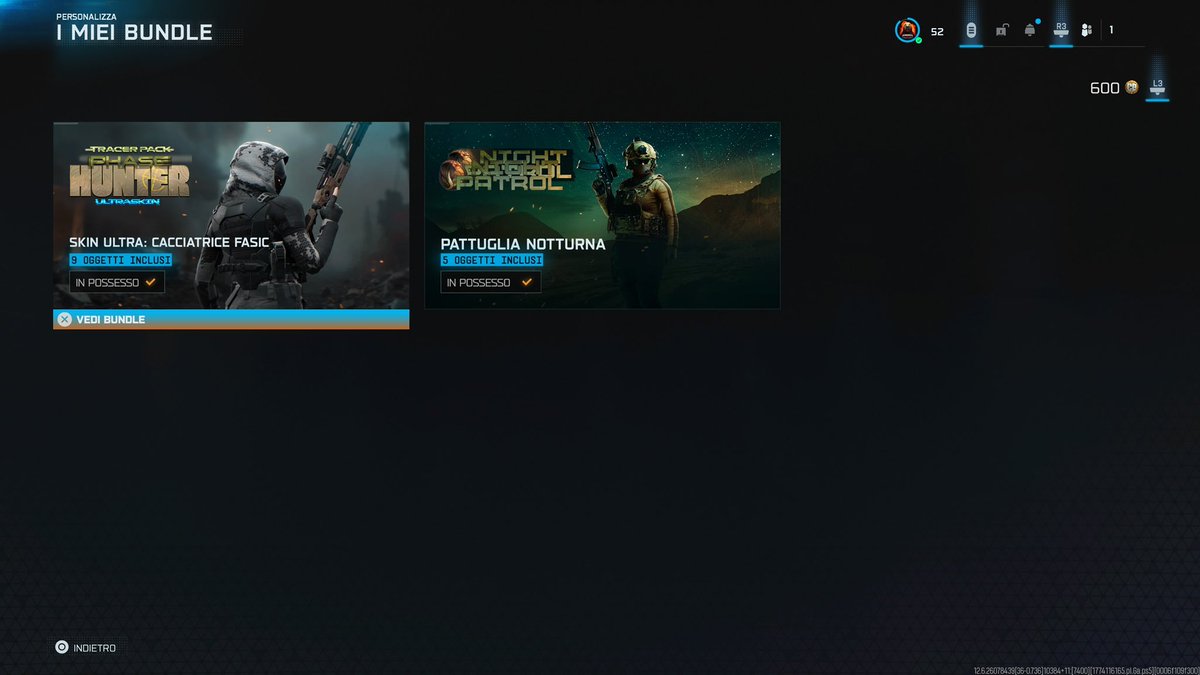The width and height of the screenshot is (1200, 675).
Task: Open the notifications bell
Action: [x=1030, y=30]
